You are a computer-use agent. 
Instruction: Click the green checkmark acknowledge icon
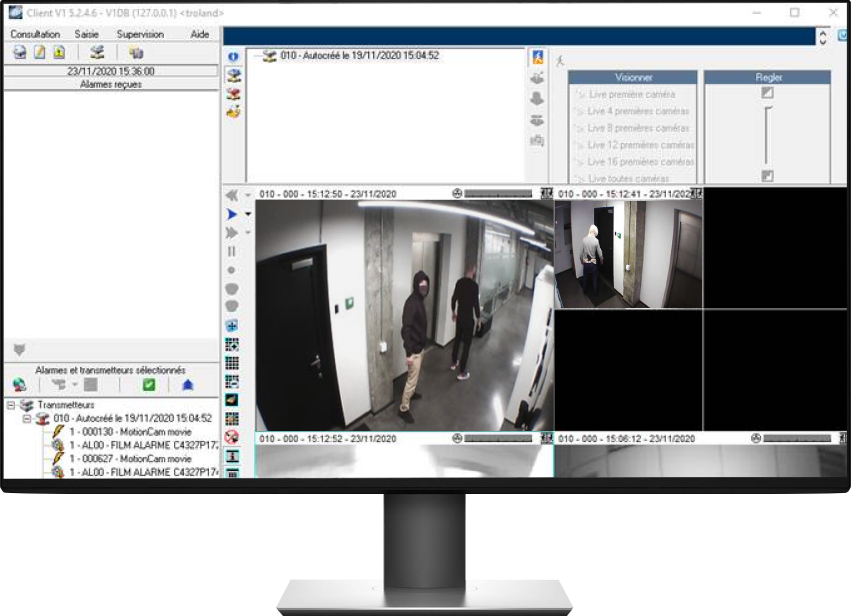[x=149, y=385]
